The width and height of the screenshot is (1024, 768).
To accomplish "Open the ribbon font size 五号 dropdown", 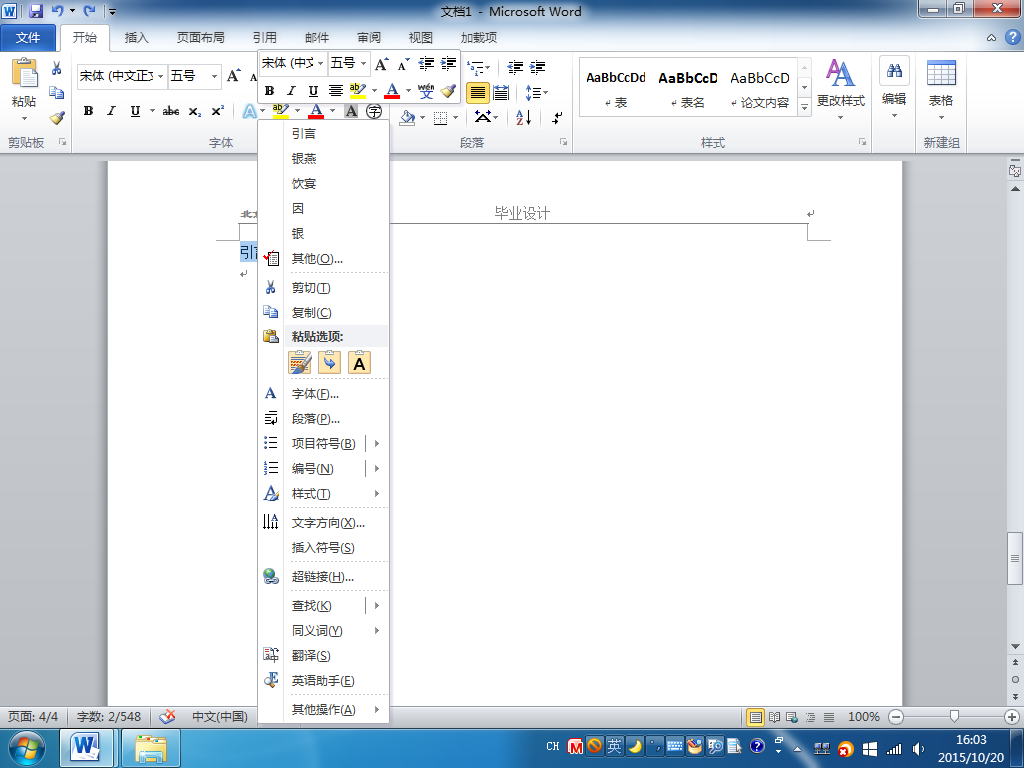I will click(x=214, y=76).
